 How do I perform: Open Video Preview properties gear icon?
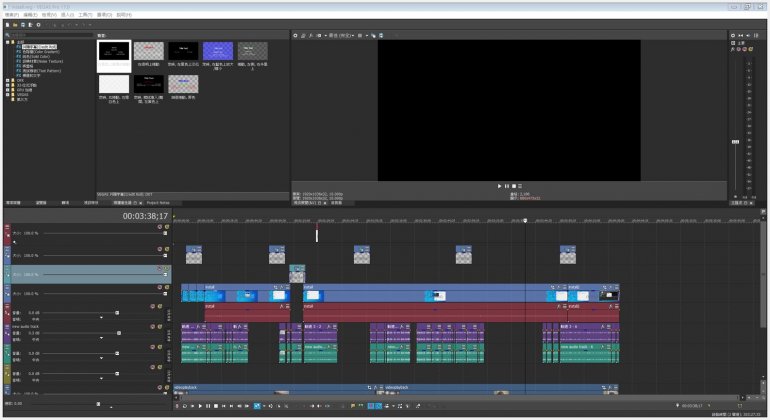click(295, 35)
